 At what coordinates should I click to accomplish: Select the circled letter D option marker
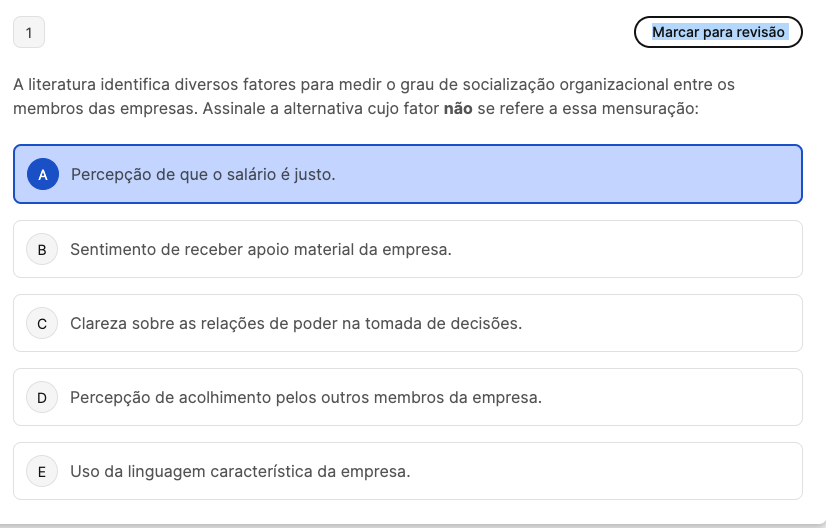[42, 397]
